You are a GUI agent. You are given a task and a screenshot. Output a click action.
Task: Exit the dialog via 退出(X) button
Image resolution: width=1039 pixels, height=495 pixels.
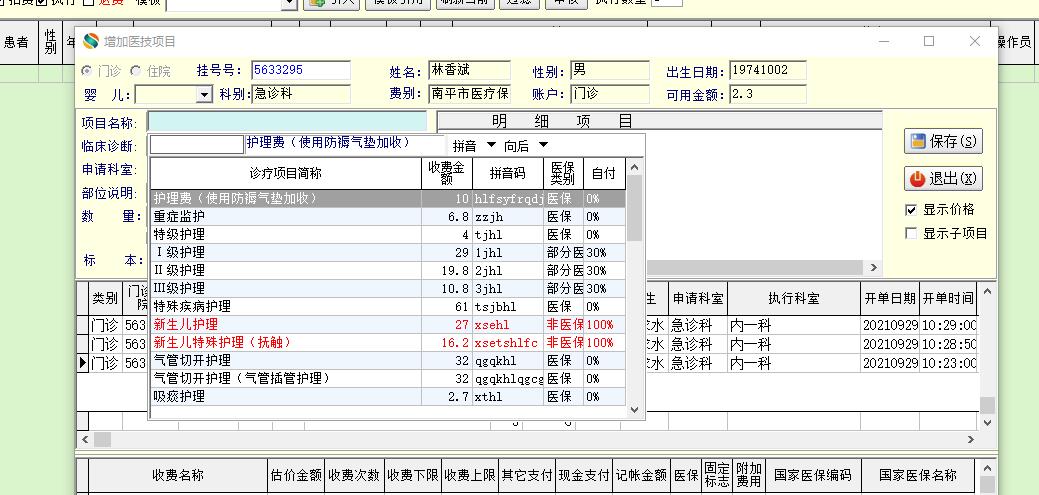[943, 178]
